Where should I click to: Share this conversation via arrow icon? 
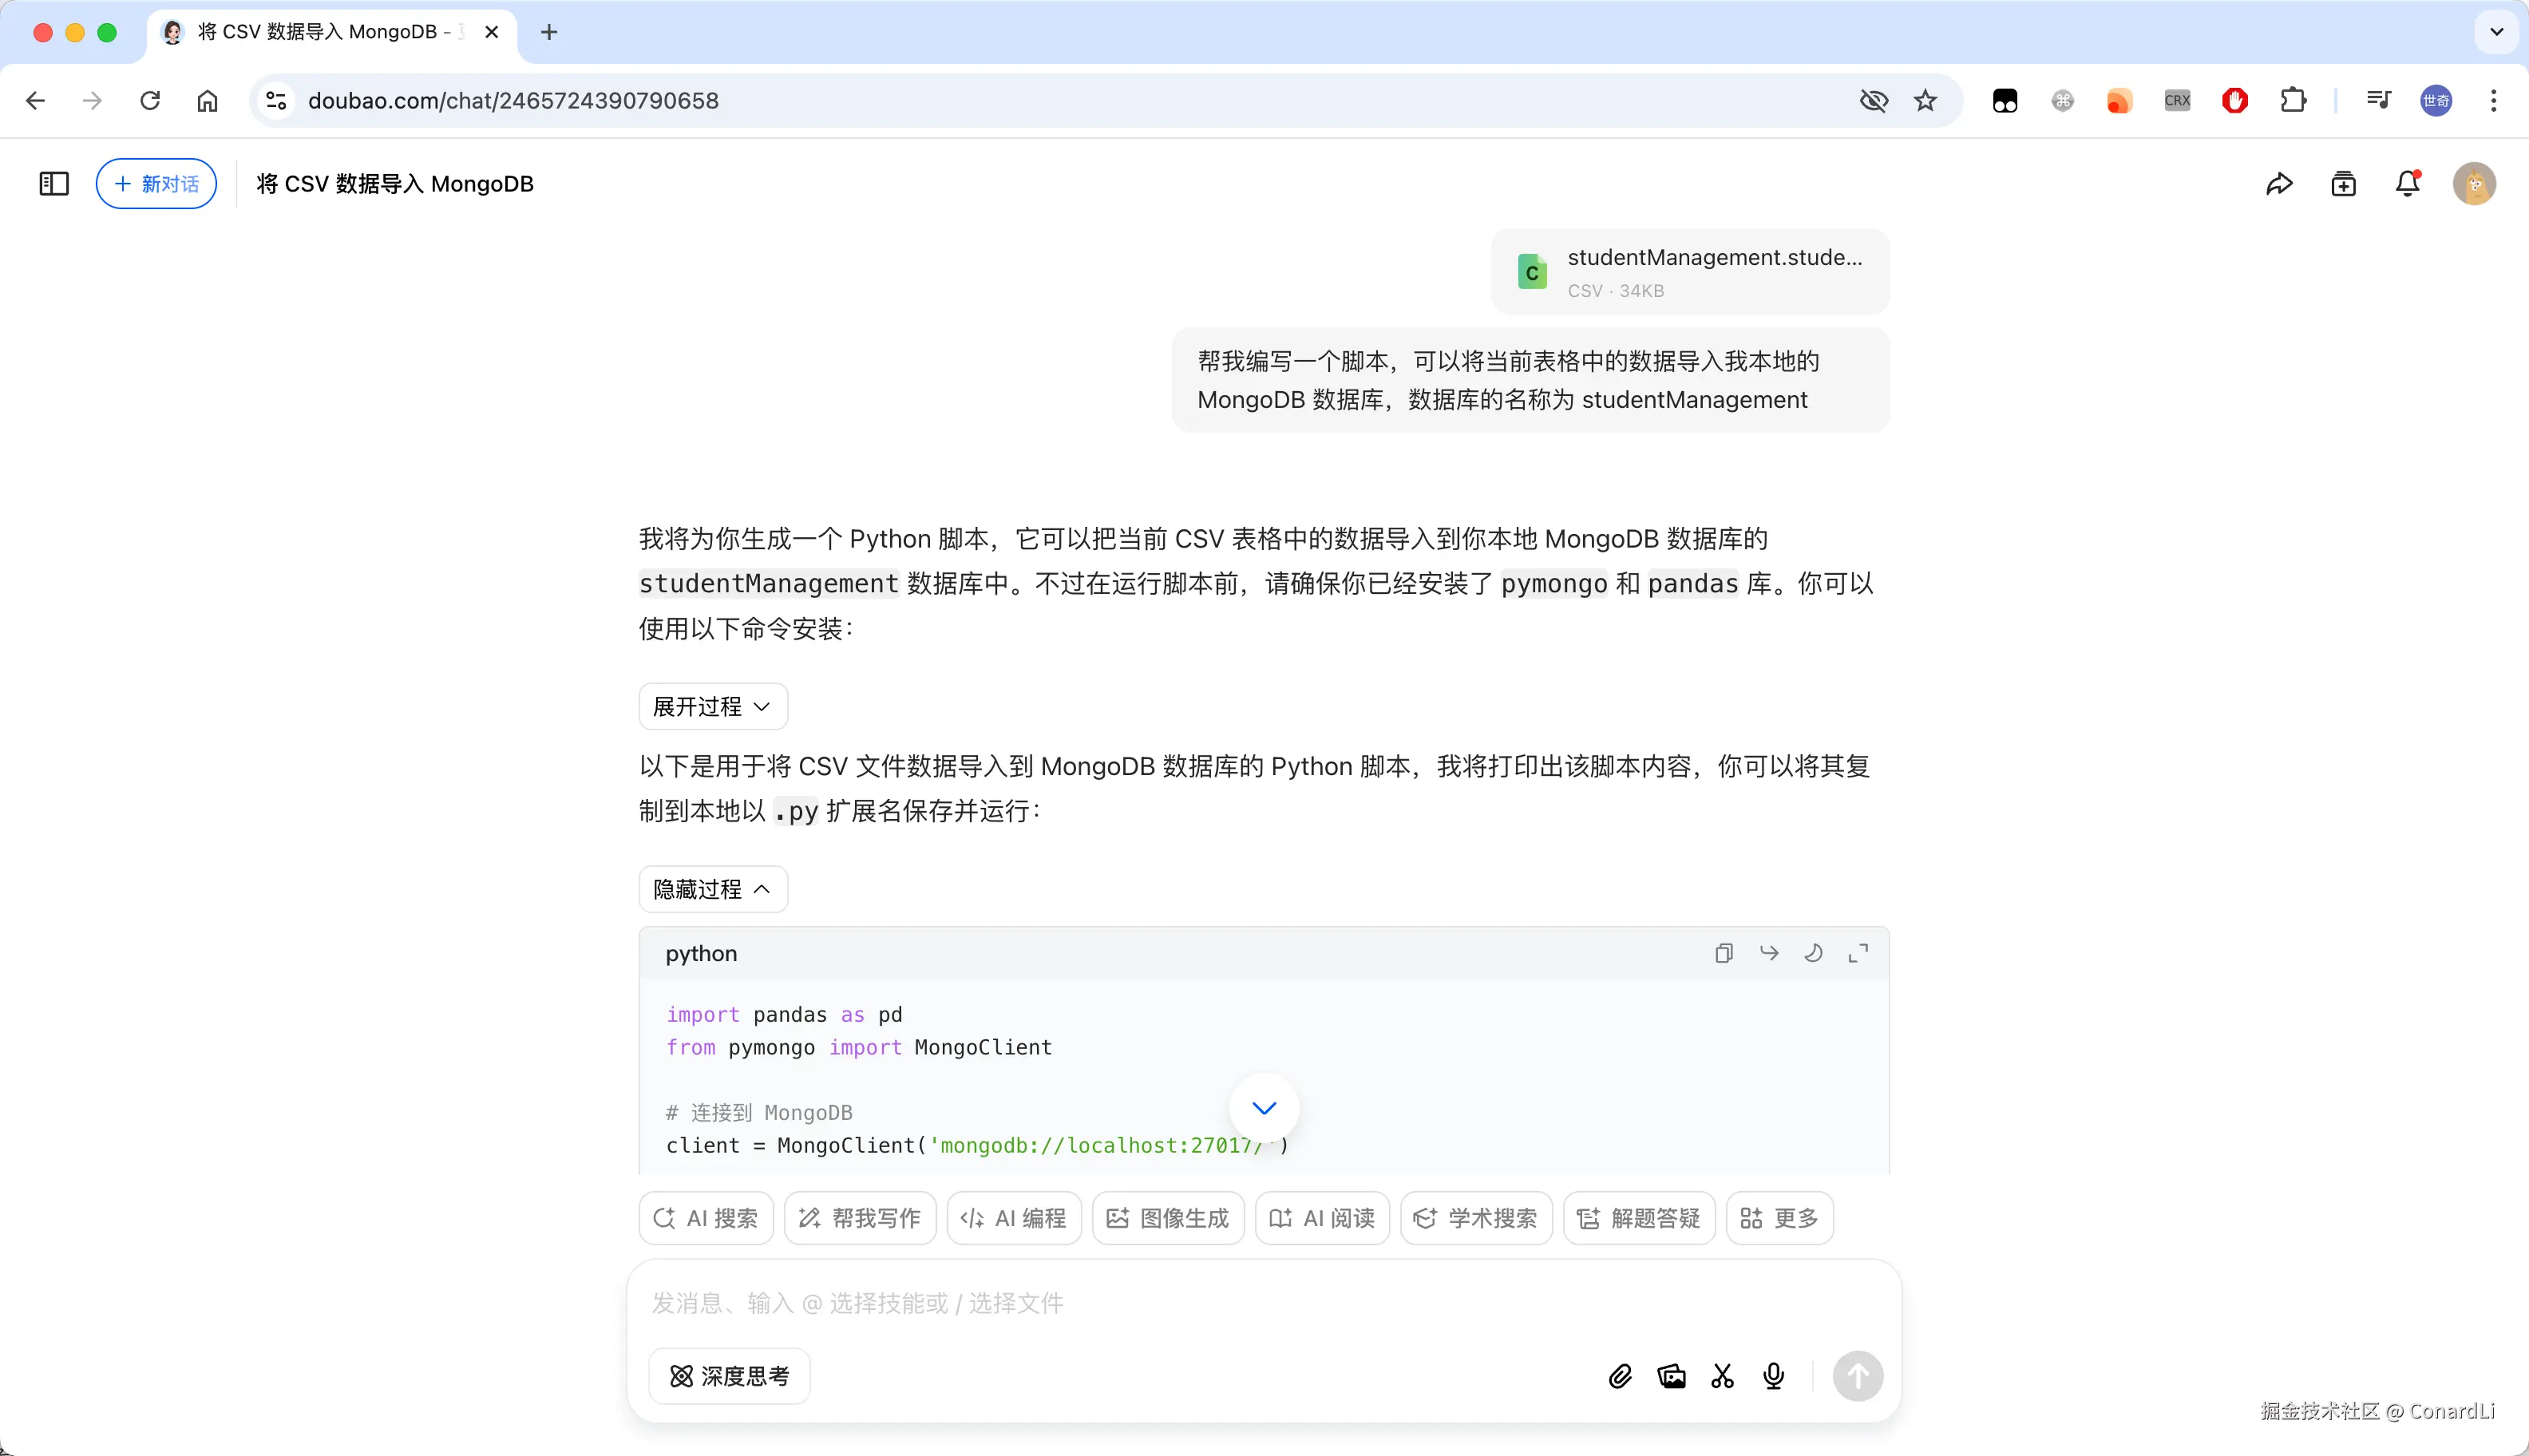(x=2279, y=184)
